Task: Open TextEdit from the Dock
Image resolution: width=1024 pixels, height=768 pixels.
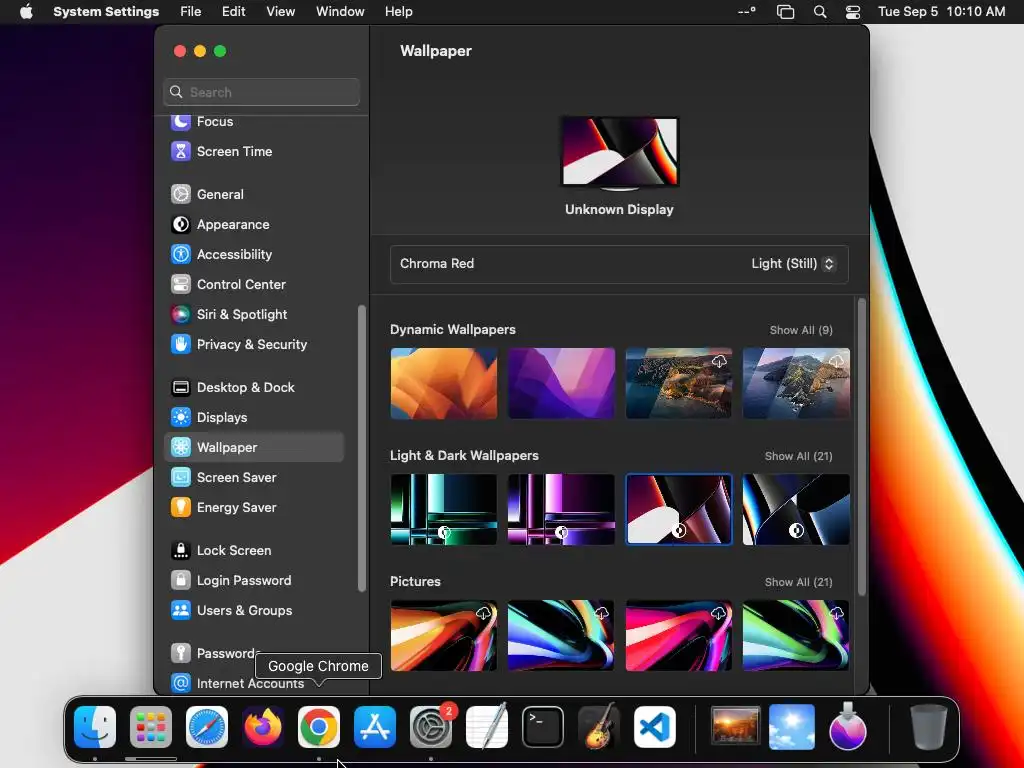Action: point(487,727)
